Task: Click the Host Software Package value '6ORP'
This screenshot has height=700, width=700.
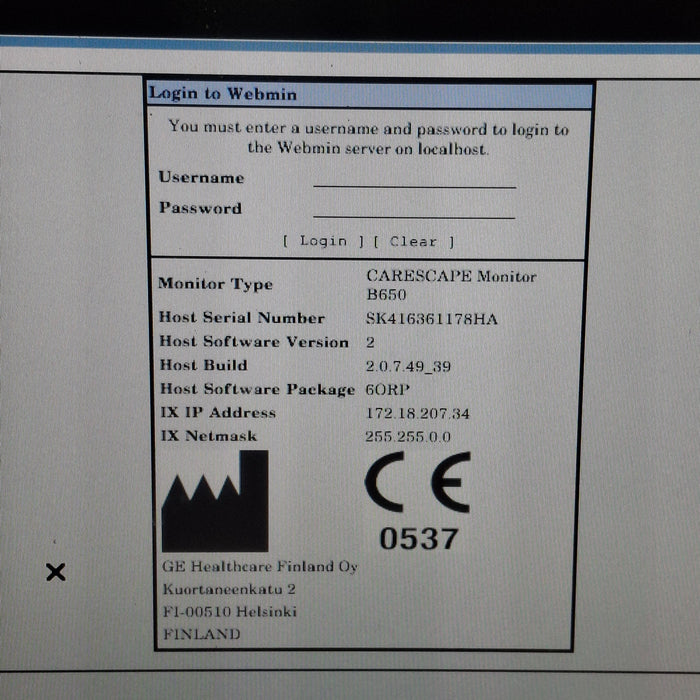Action: pos(387,390)
